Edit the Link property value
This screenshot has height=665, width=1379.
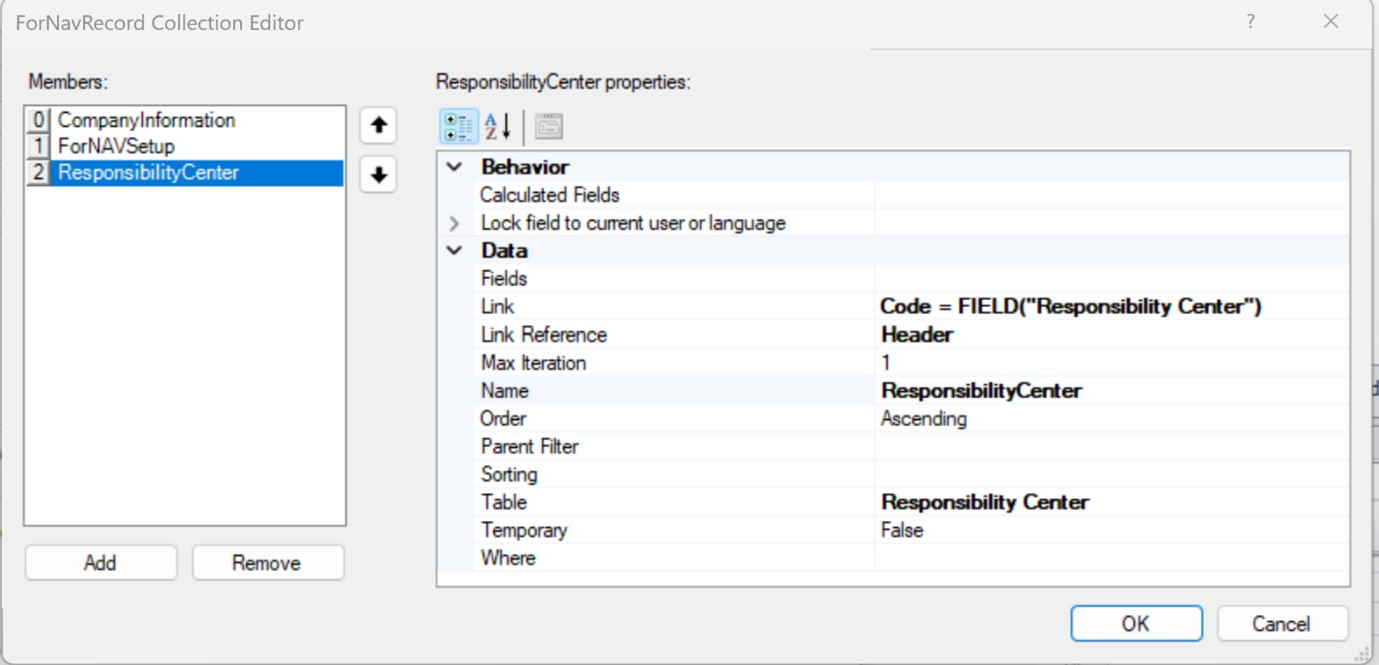pos(1112,307)
